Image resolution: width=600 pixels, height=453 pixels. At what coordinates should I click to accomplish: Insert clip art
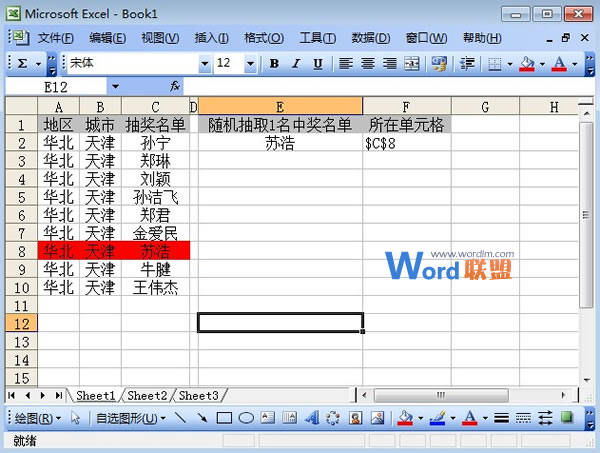355,418
